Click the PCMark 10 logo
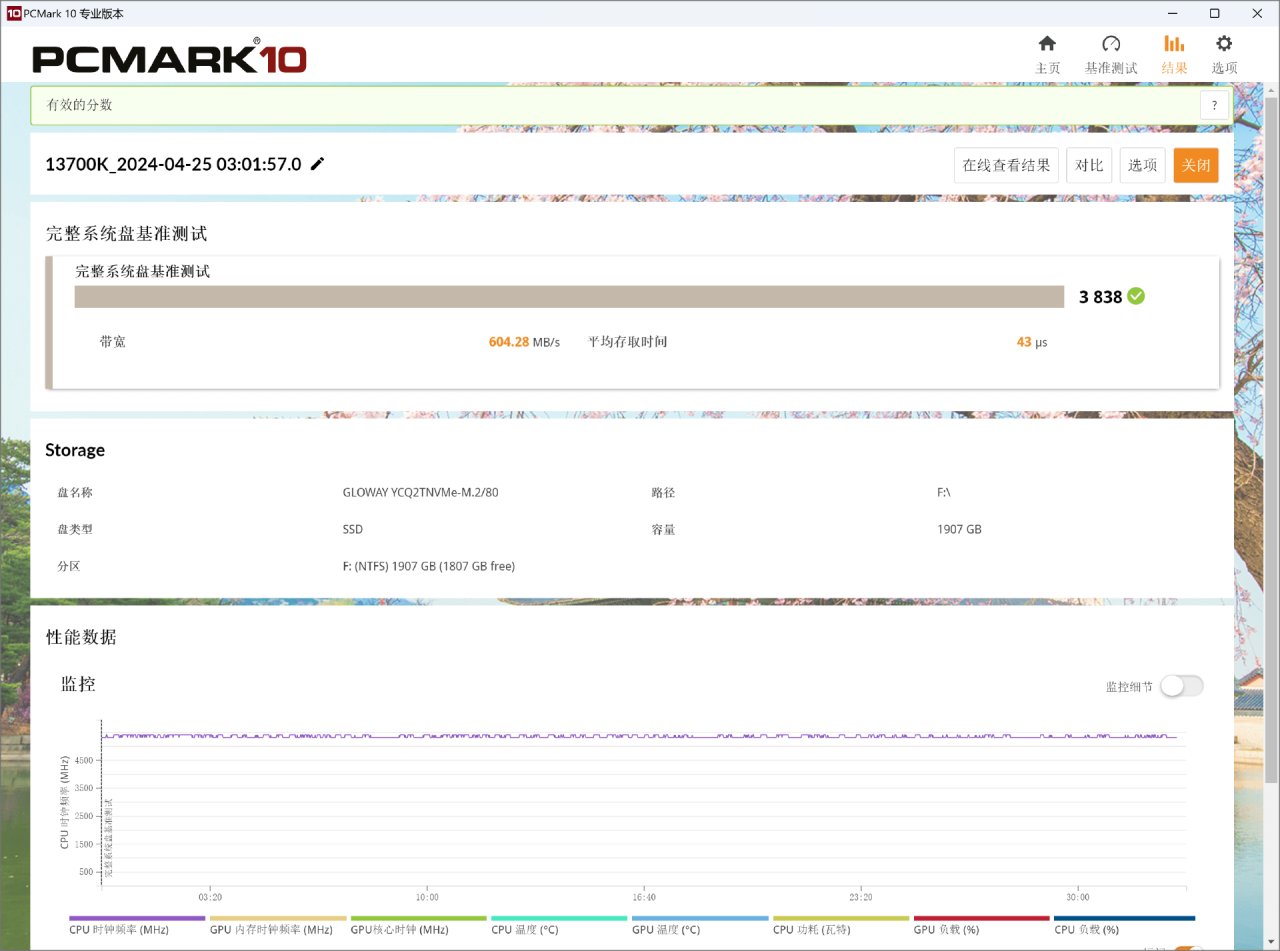This screenshot has height=951, width=1280. coord(169,58)
